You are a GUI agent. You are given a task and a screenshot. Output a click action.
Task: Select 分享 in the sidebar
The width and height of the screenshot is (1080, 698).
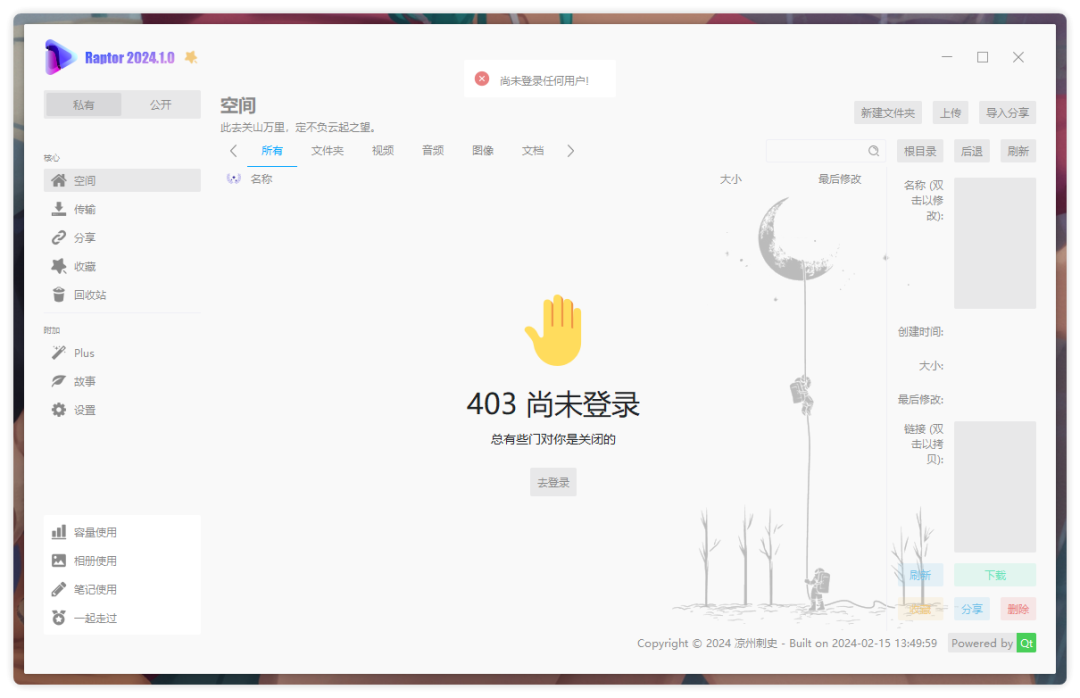coord(80,237)
